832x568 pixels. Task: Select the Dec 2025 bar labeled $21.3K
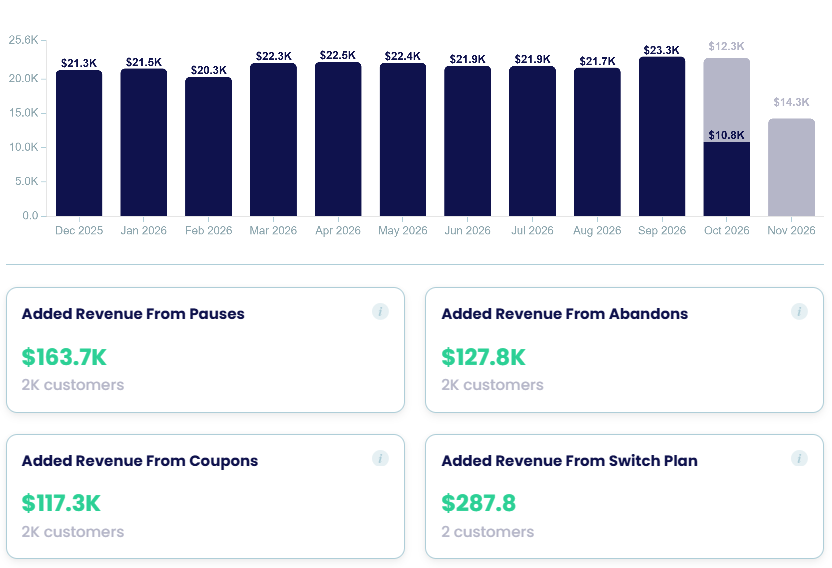79,143
